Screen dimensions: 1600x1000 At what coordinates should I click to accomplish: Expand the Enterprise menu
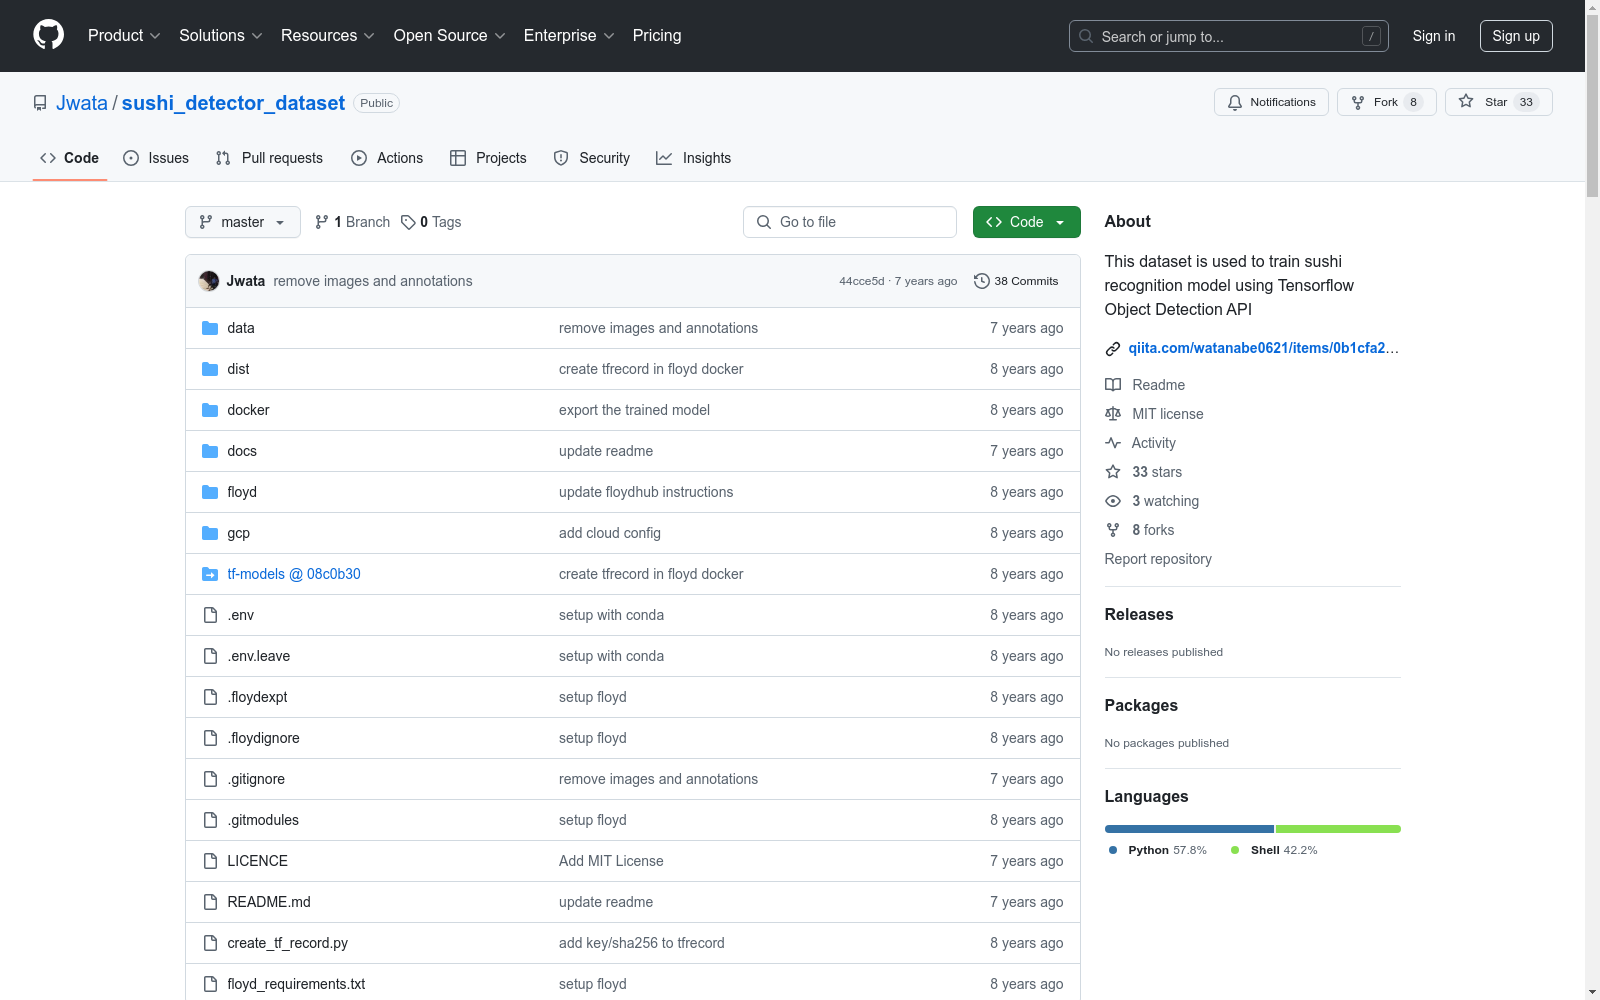click(569, 36)
